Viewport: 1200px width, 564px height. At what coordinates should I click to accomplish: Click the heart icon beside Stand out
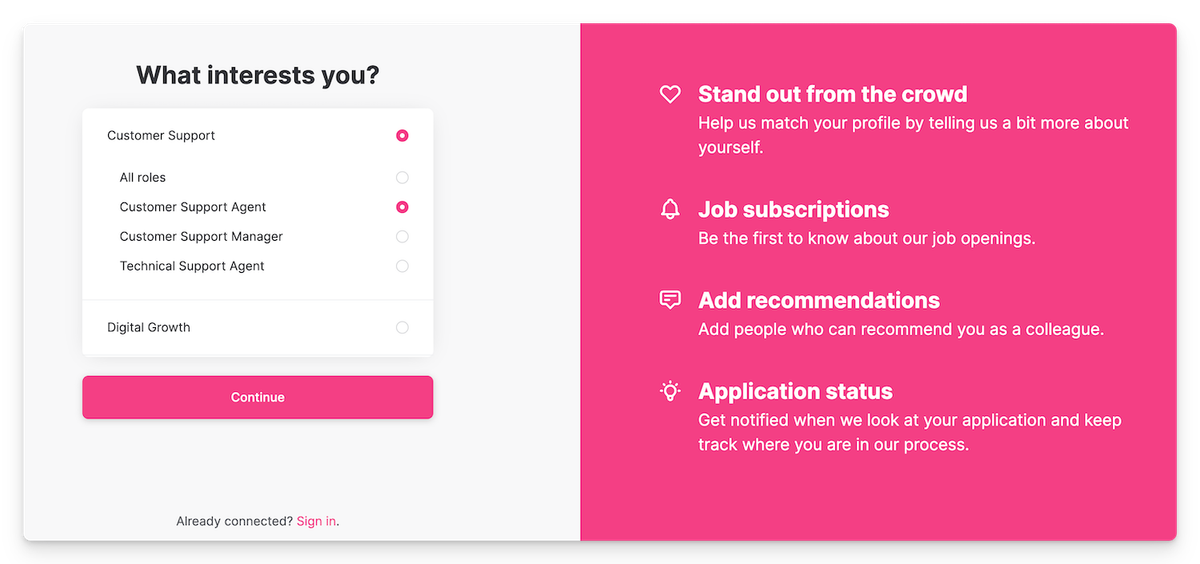click(x=670, y=95)
